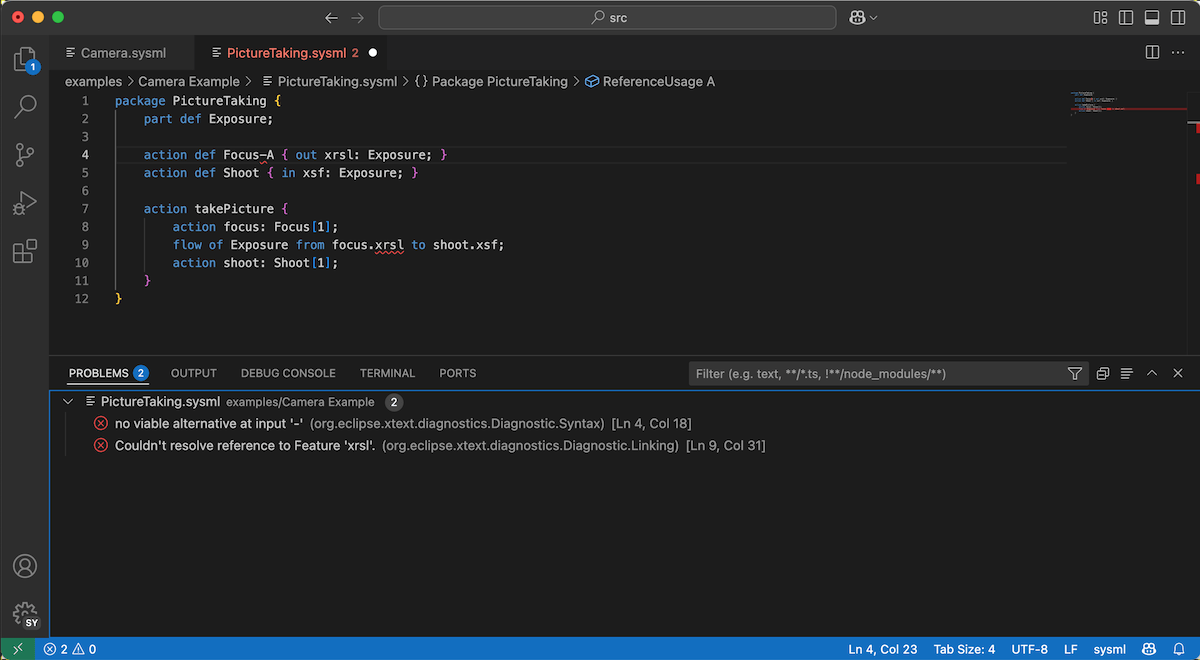The width and height of the screenshot is (1200, 660).
Task: Click 'Focus' with the error squiggle on line 4
Action: click(x=241, y=155)
